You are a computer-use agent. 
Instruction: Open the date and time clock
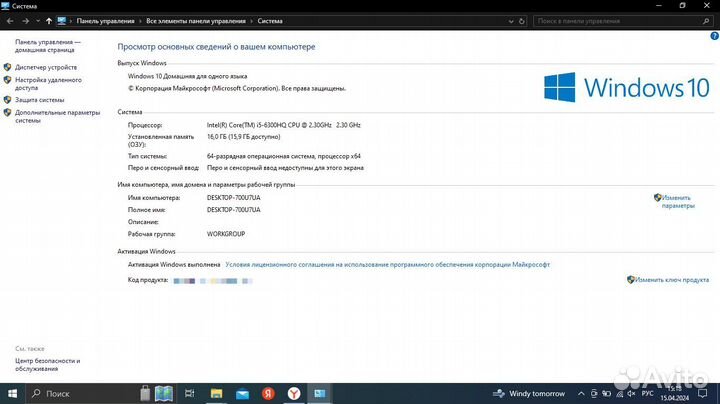[675, 393]
